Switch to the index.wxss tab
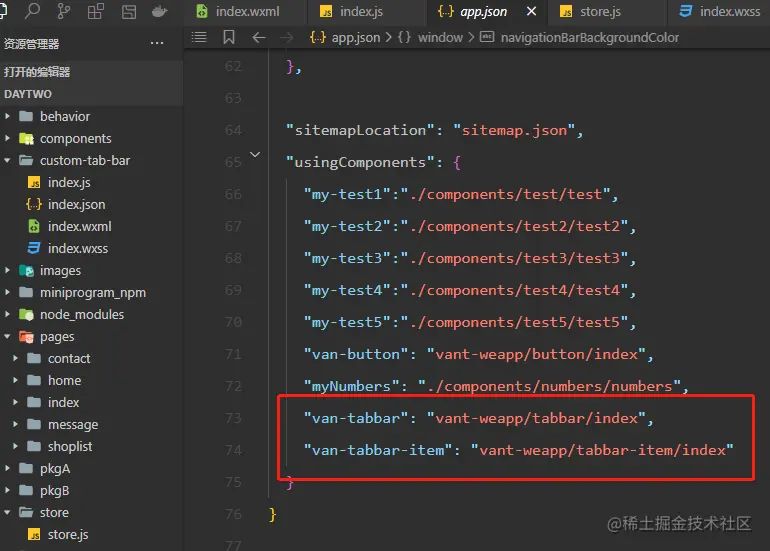Image resolution: width=770 pixels, height=551 pixels. click(x=720, y=11)
